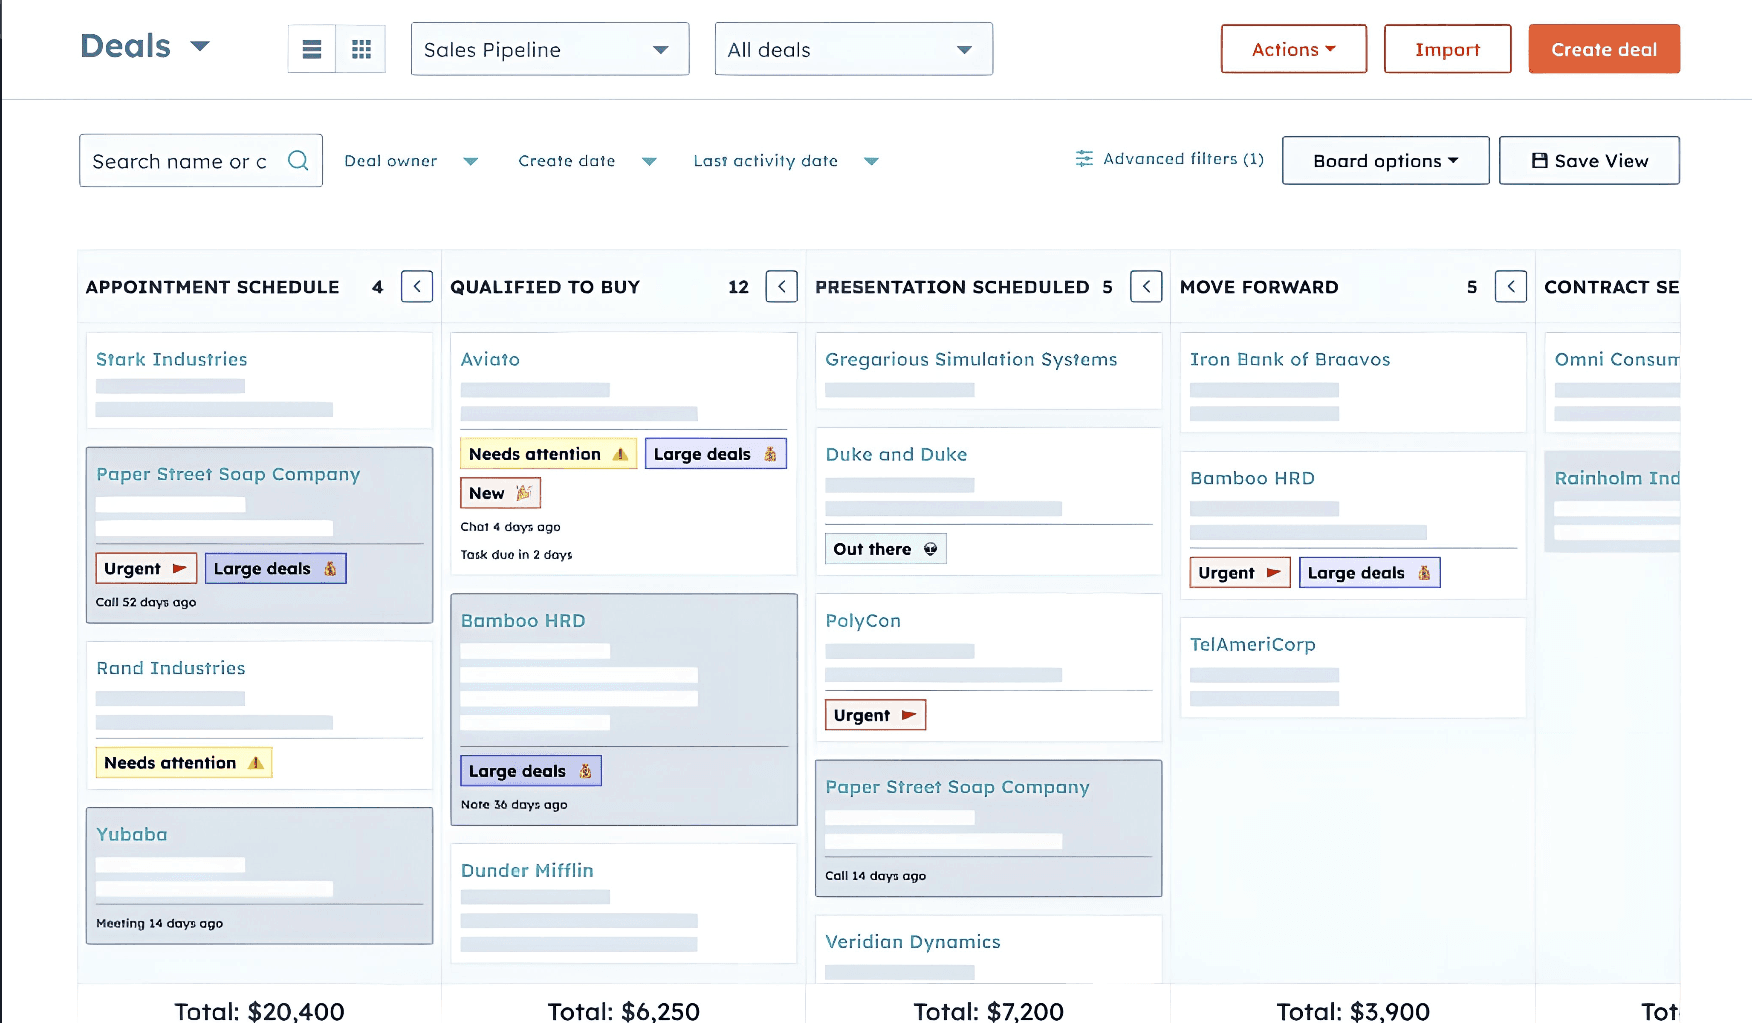Click 'Call 52 days ago' activity text
The width and height of the screenshot is (1752, 1023).
click(x=146, y=602)
